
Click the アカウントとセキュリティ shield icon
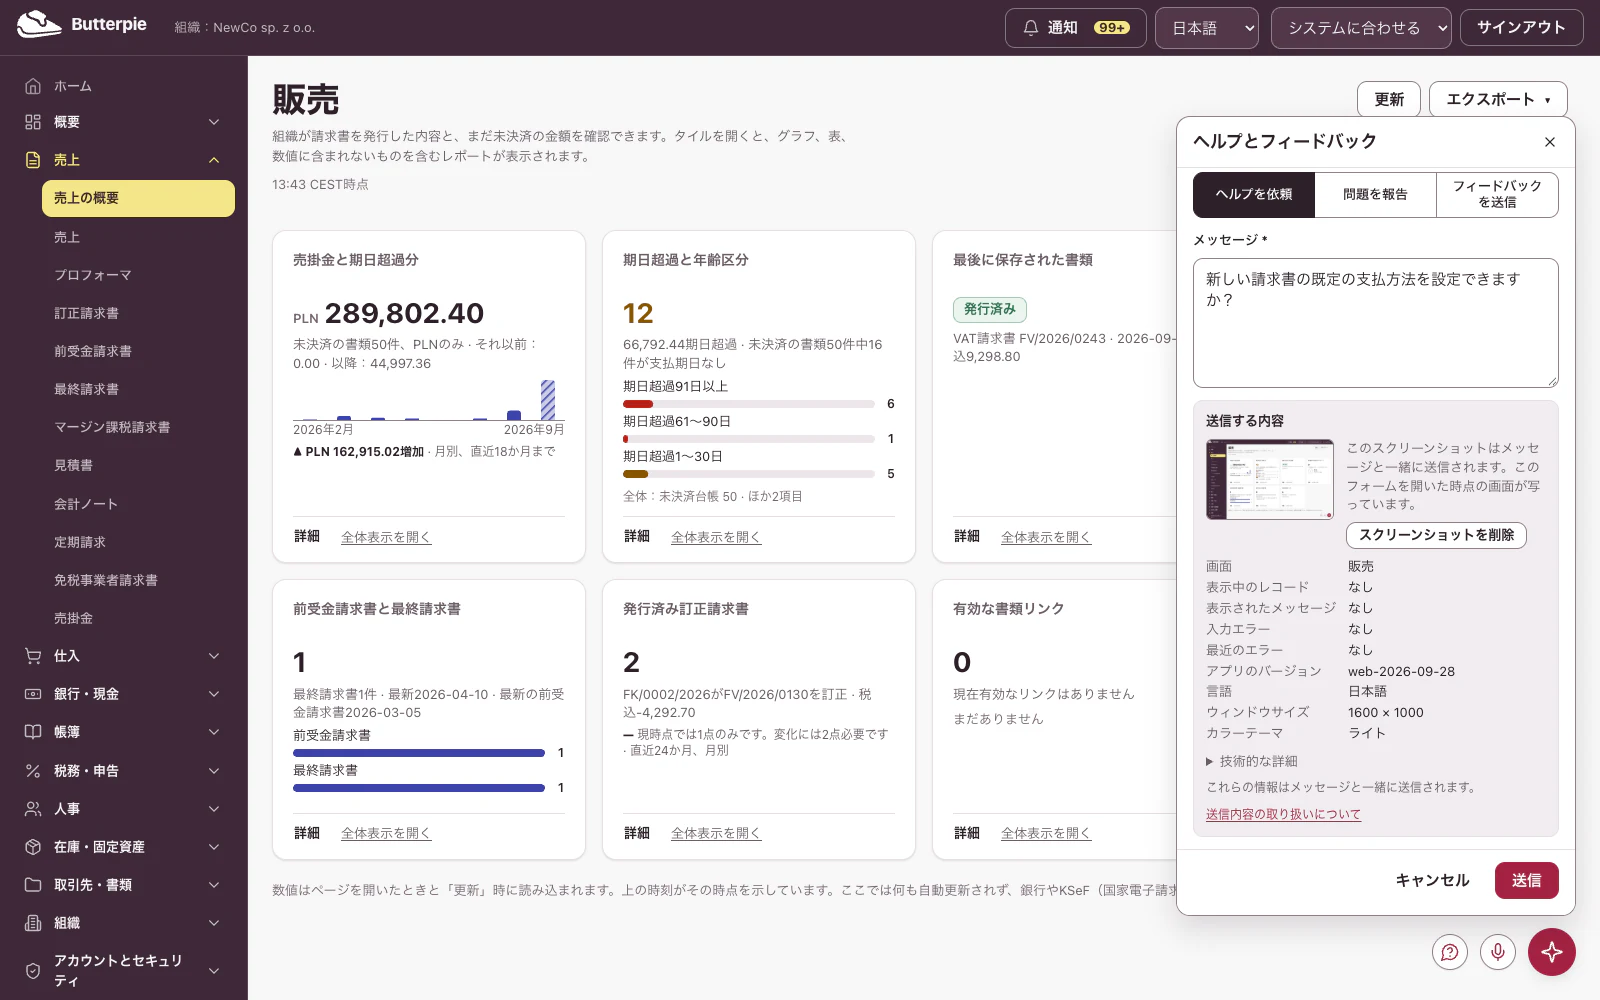(33, 971)
